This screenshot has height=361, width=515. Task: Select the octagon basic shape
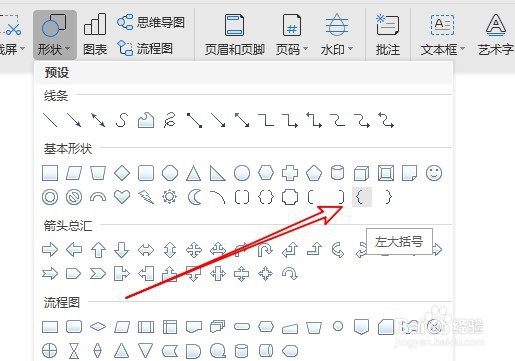point(170,173)
